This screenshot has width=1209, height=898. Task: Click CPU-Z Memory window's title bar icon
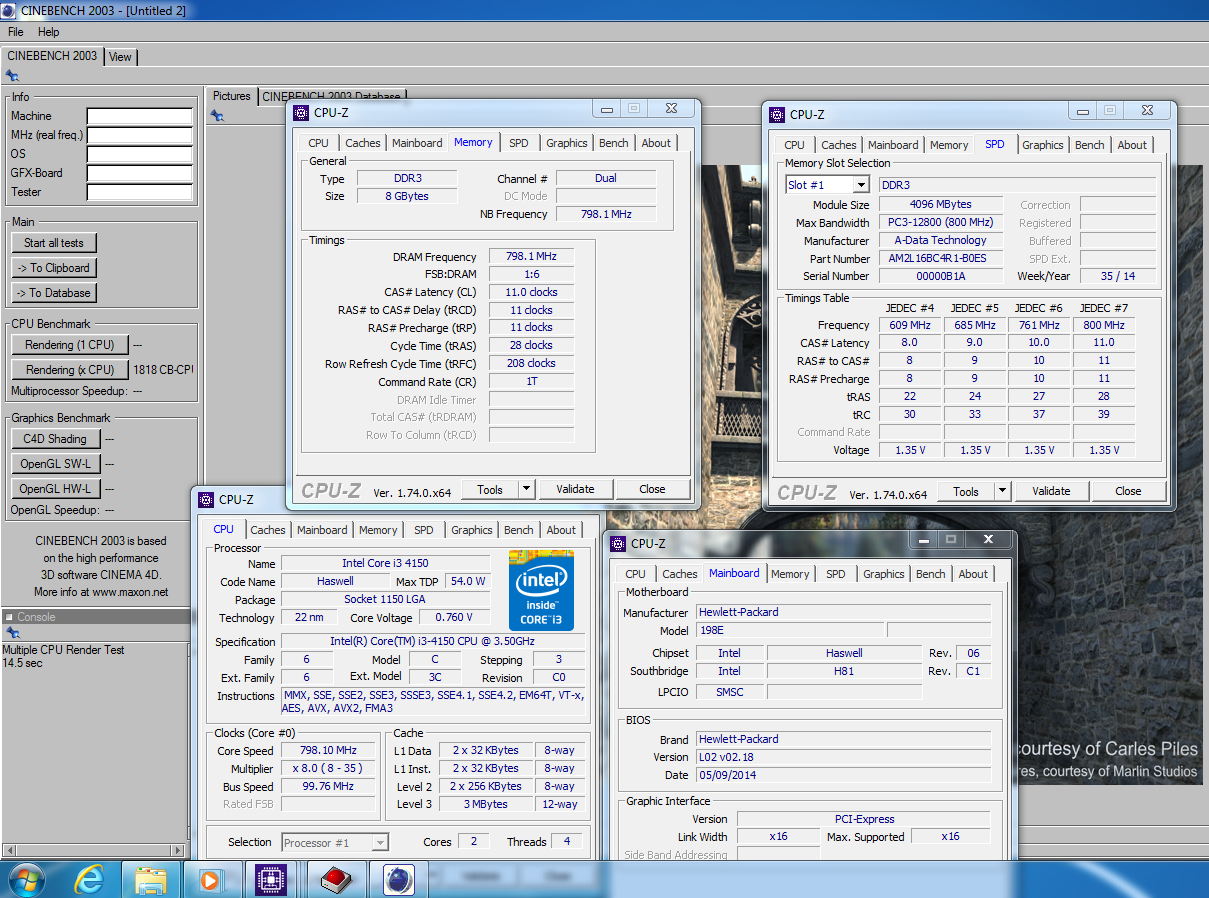301,113
